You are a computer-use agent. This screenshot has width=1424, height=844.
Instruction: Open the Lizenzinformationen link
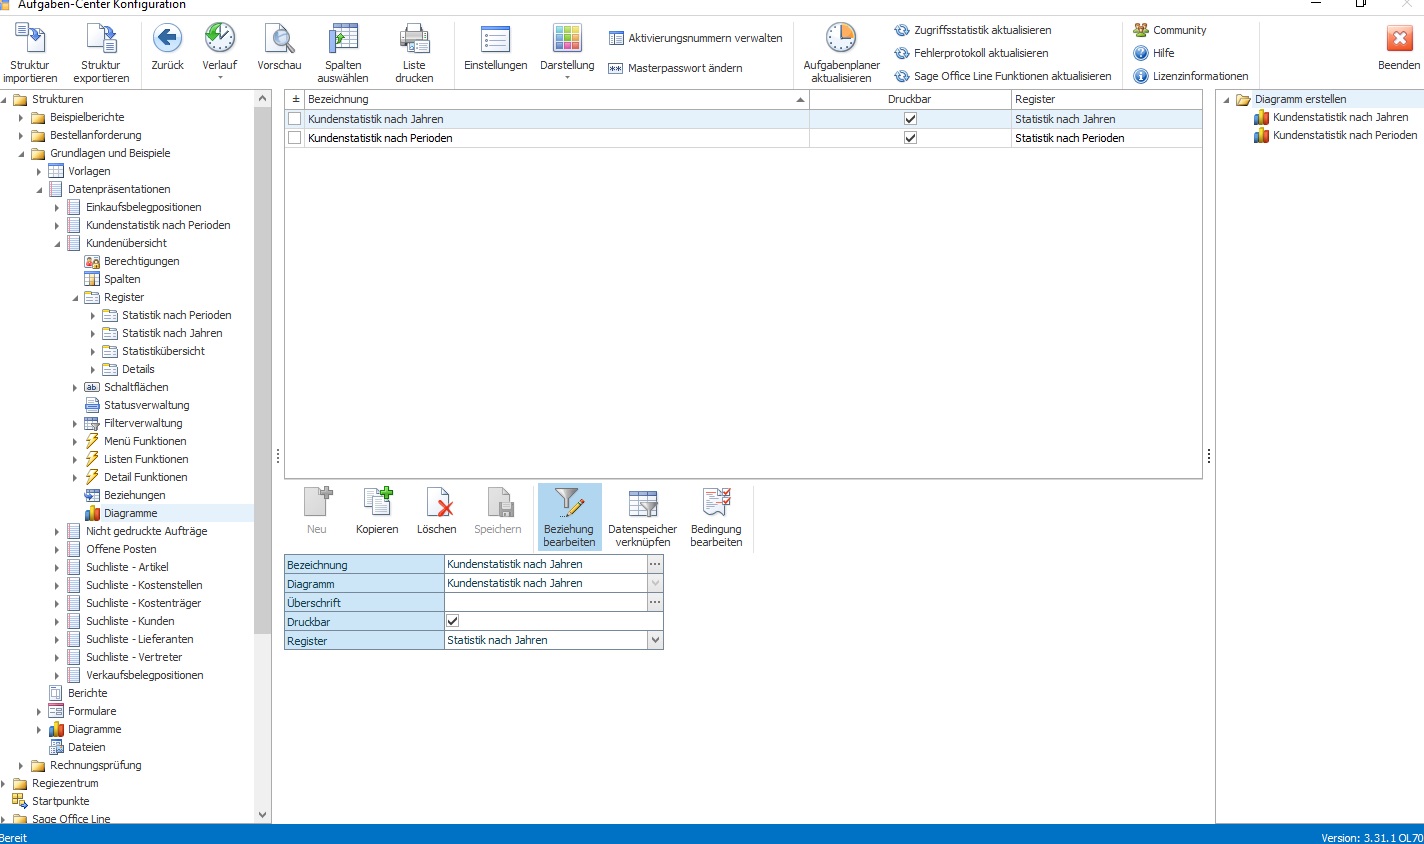click(1200, 76)
